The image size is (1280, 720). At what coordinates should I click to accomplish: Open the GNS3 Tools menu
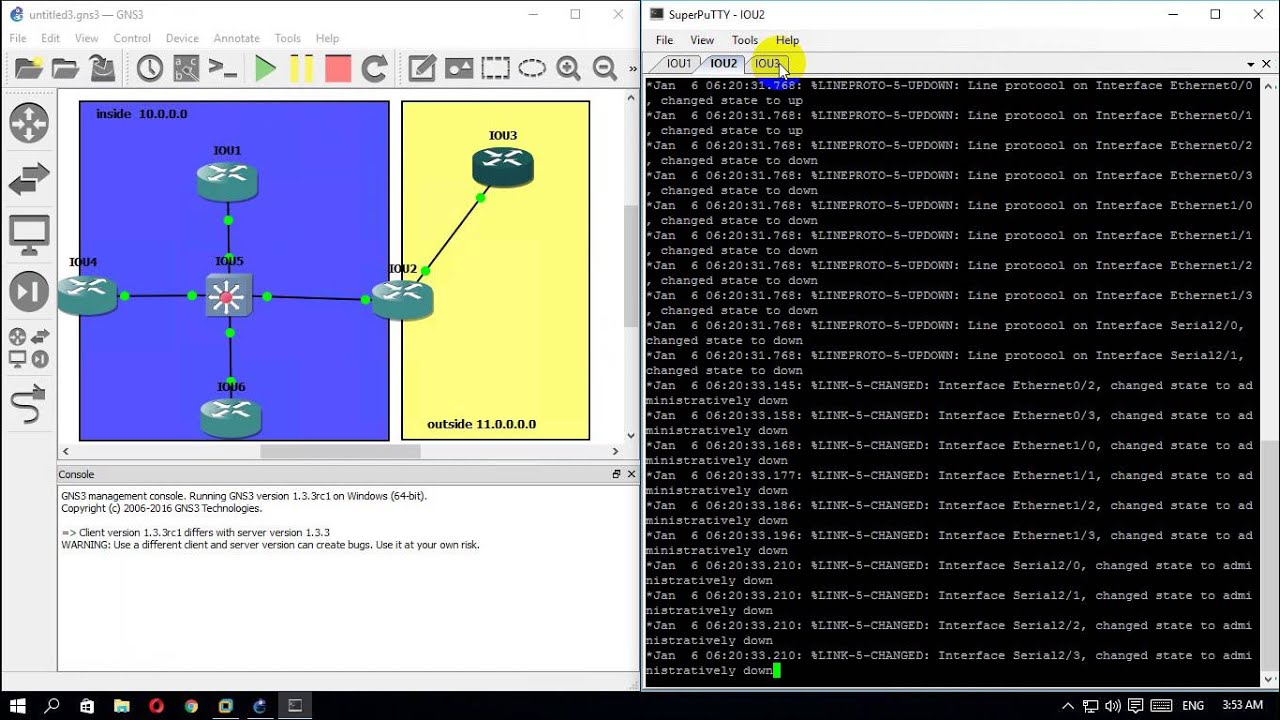(287, 38)
